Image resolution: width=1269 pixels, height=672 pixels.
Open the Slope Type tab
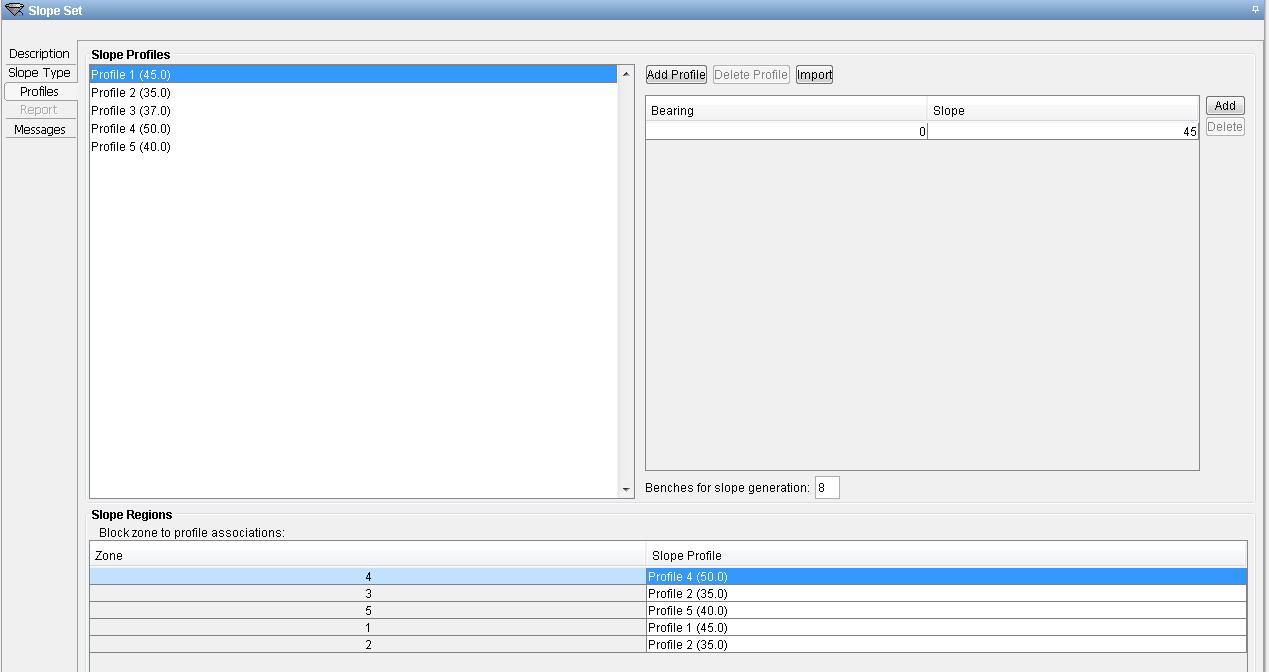coord(38,72)
